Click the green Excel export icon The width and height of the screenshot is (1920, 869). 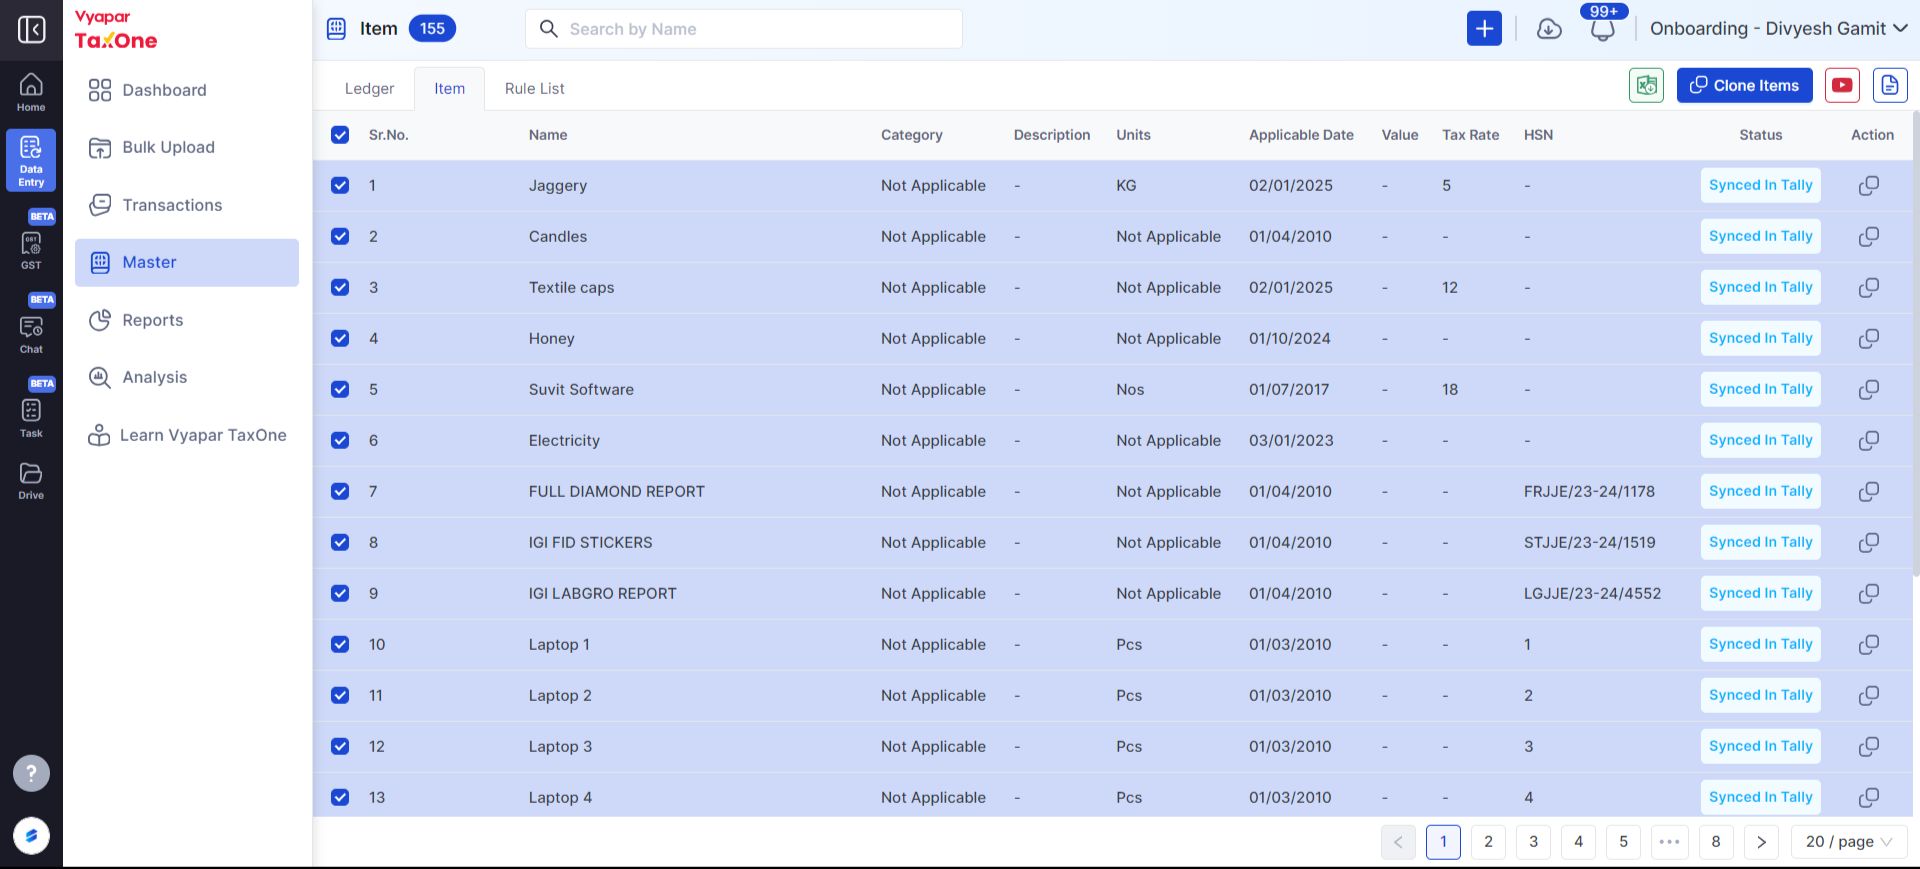pyautogui.click(x=1646, y=86)
